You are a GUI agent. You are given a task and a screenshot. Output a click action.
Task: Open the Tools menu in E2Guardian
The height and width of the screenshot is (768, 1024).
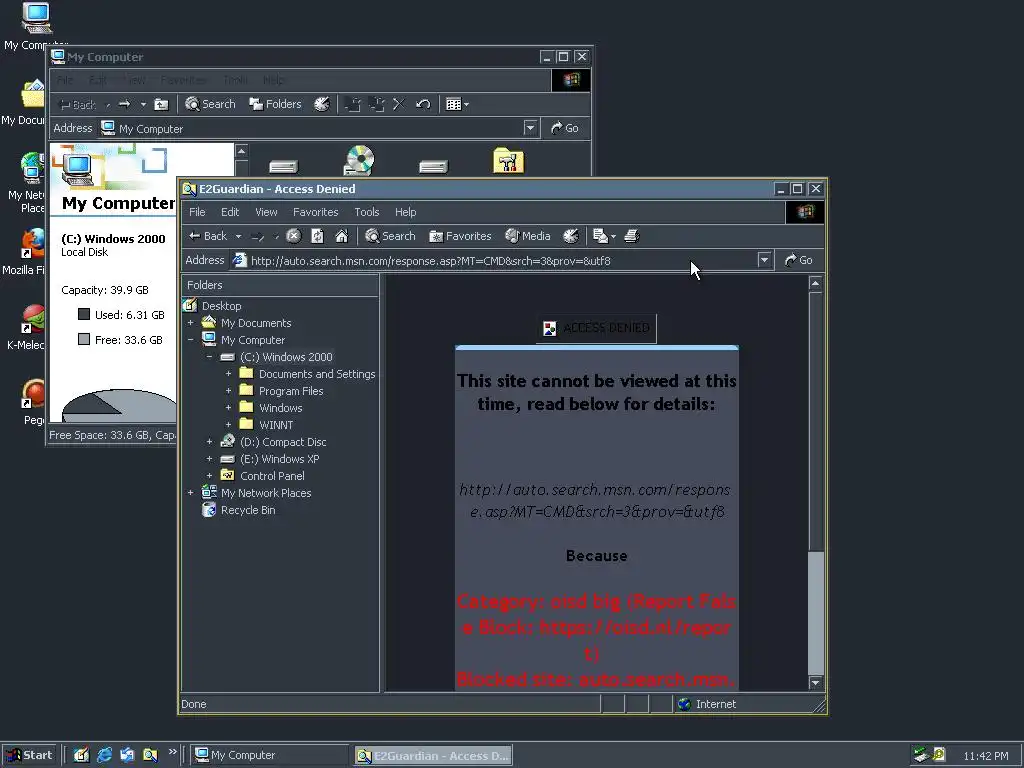coord(366,212)
